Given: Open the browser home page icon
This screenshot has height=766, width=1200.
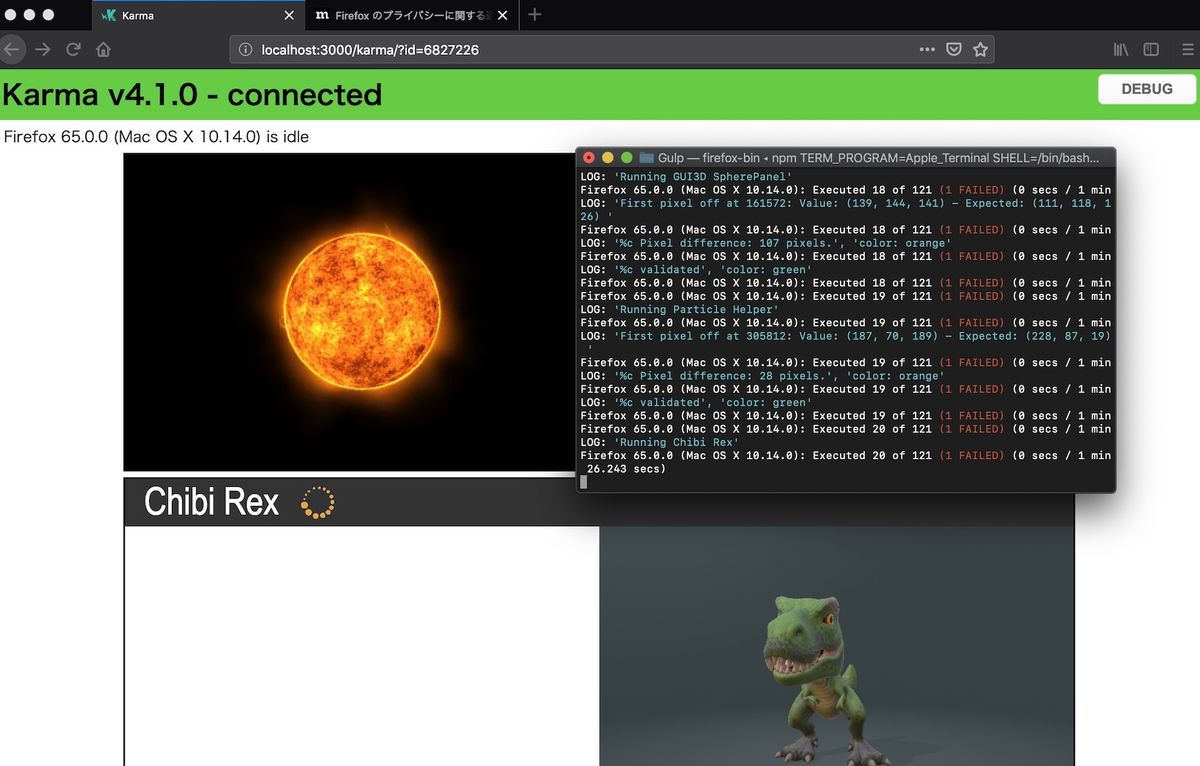Looking at the screenshot, I should (x=103, y=49).
